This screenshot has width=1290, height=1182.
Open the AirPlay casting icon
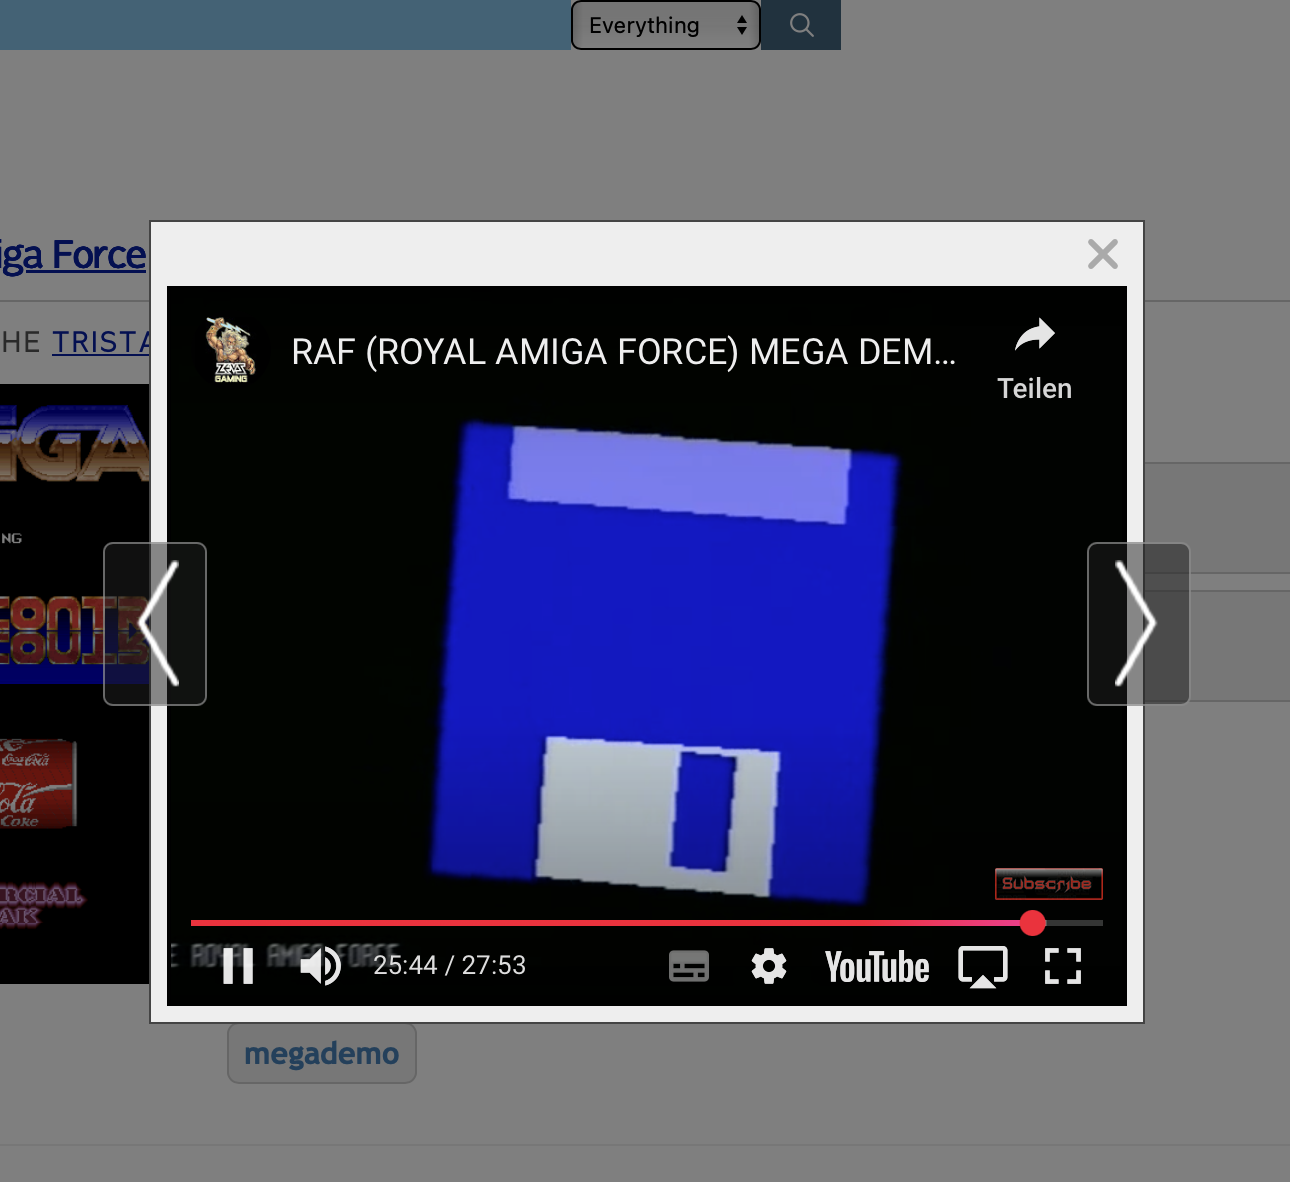coord(983,967)
